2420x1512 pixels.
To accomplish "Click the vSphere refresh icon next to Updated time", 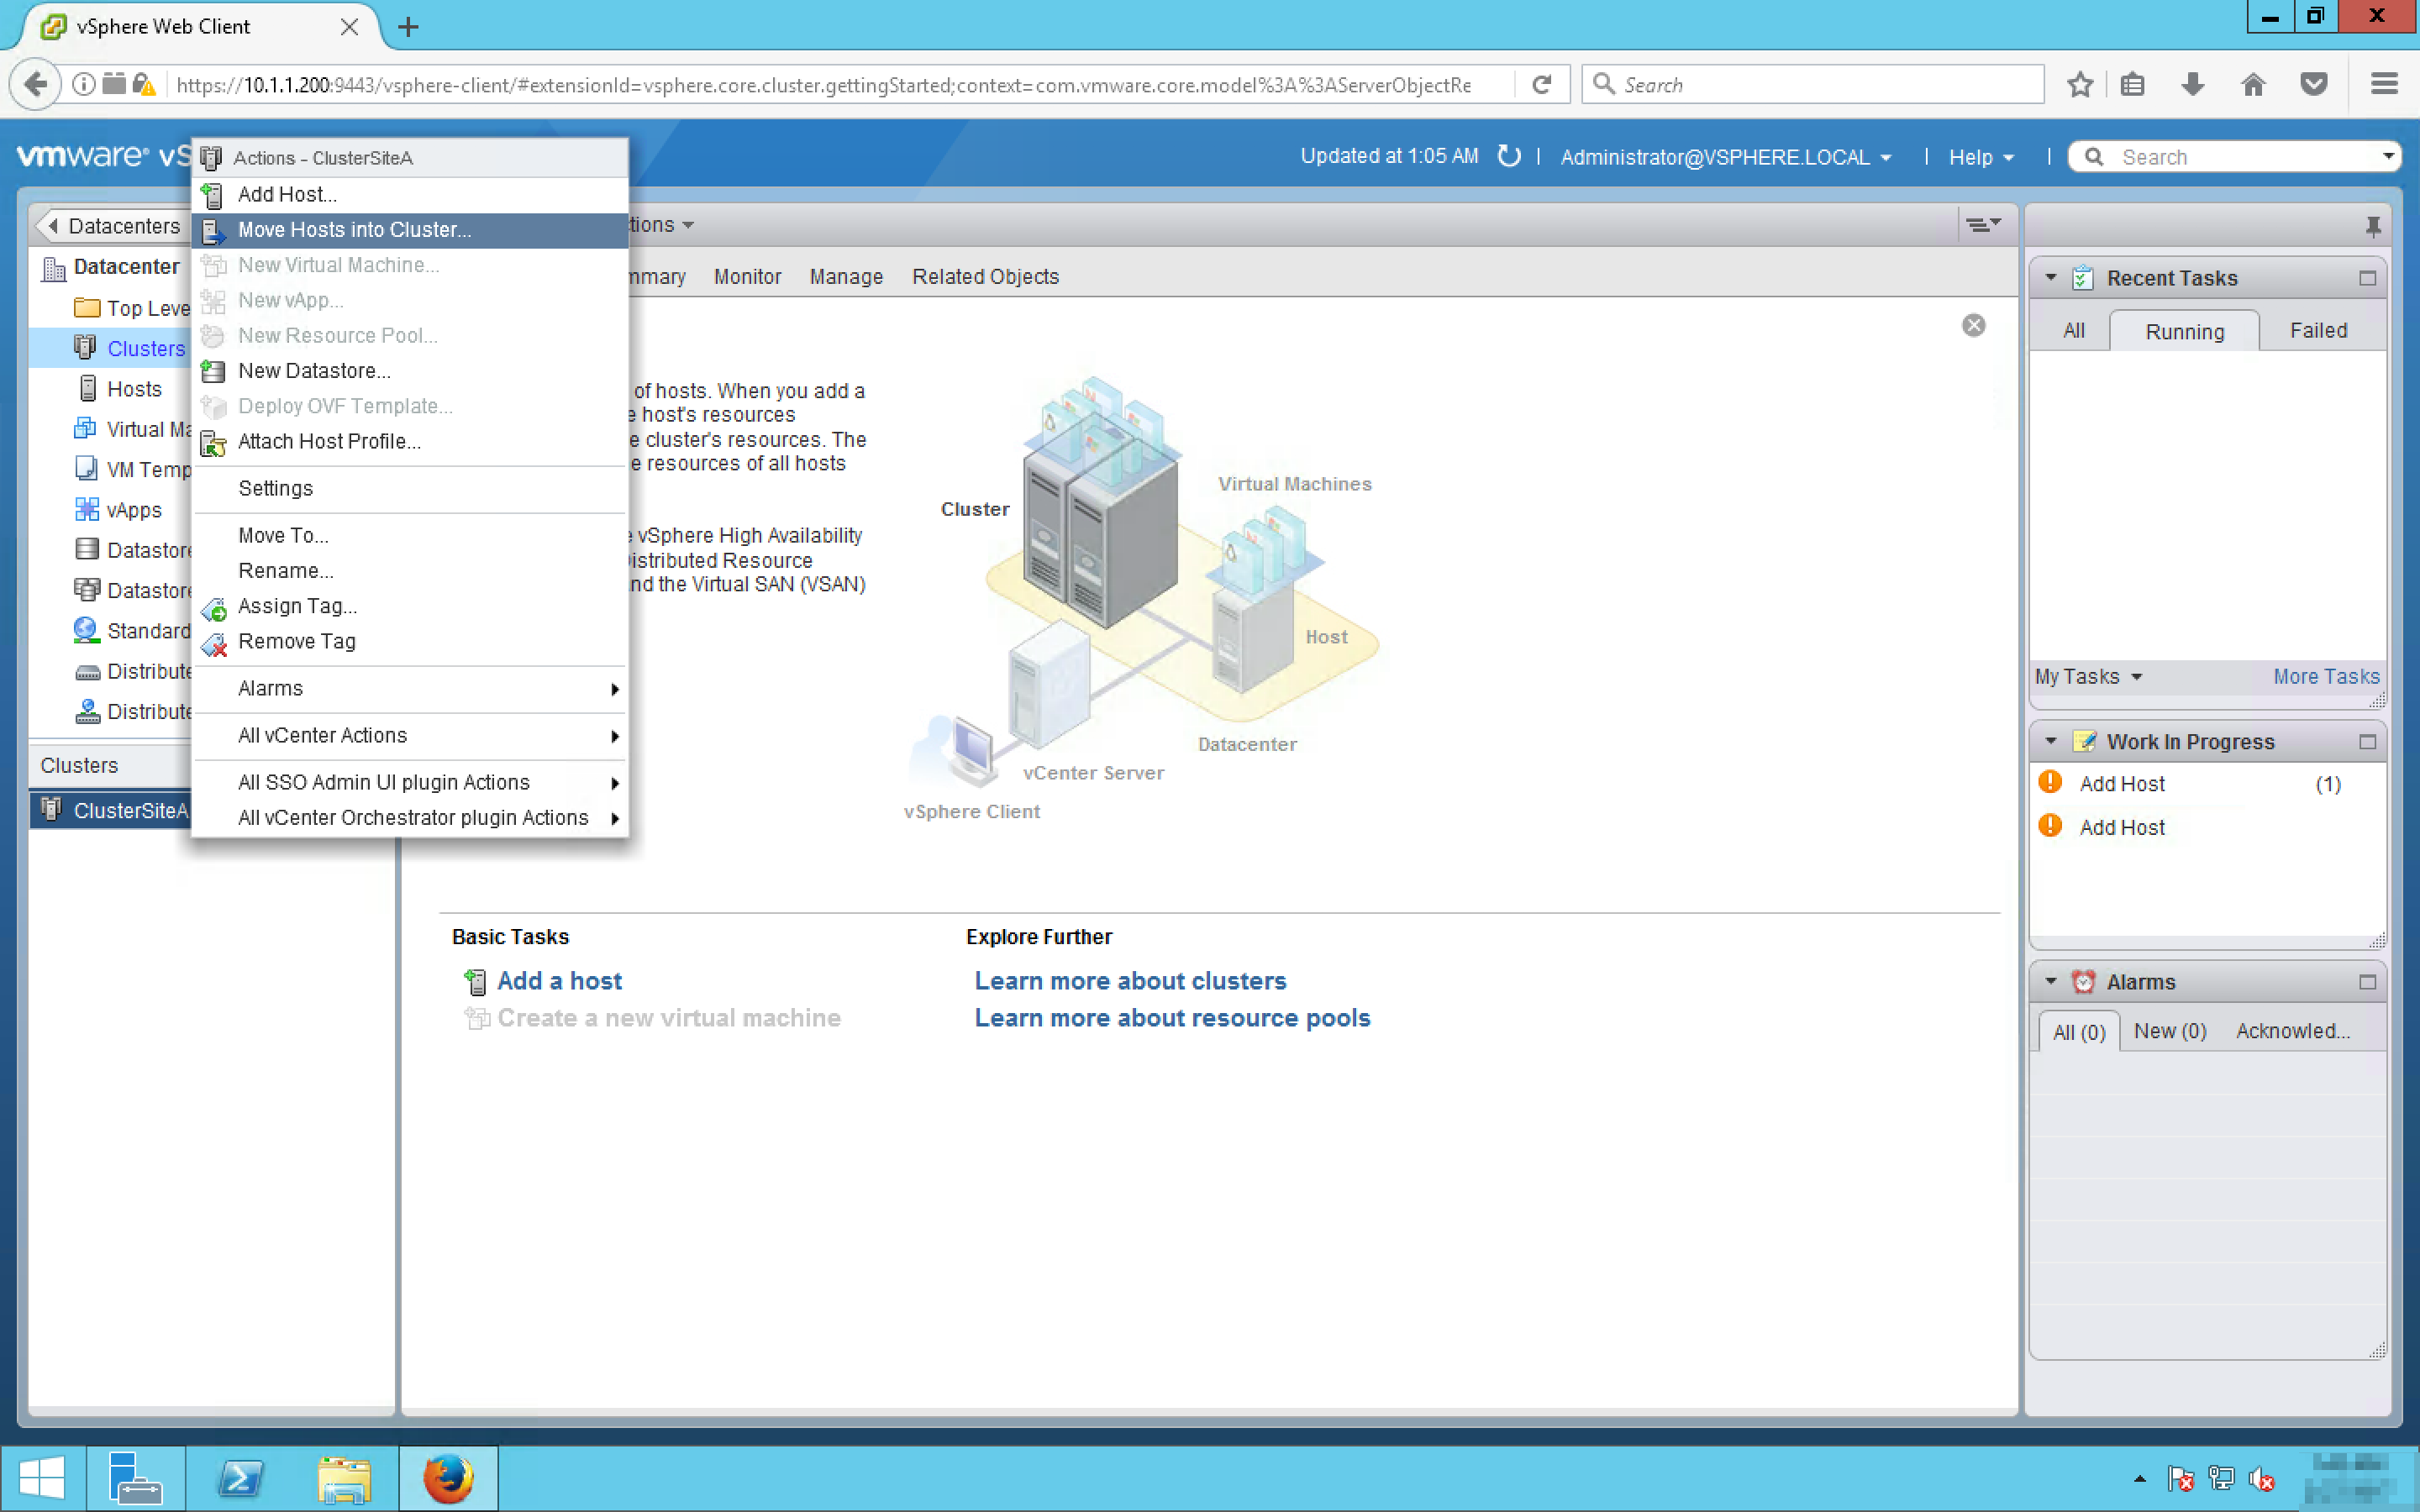I will [1508, 157].
